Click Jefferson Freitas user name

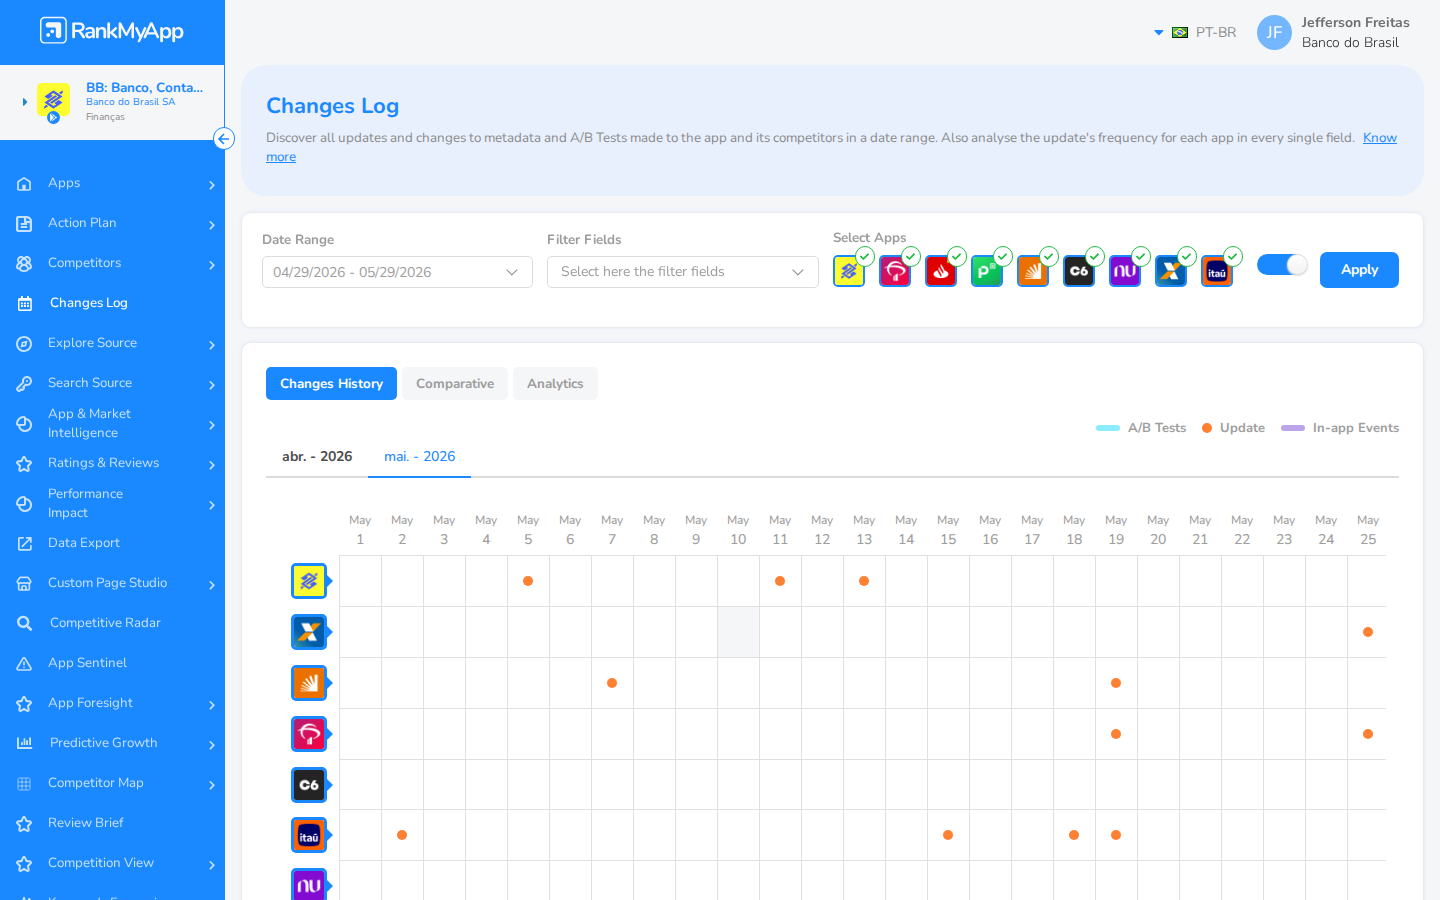[1355, 22]
